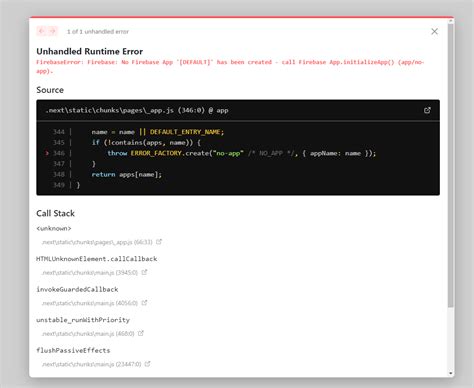Click the 'Call Stack' heading
474x388 pixels.
pyautogui.click(x=55, y=213)
